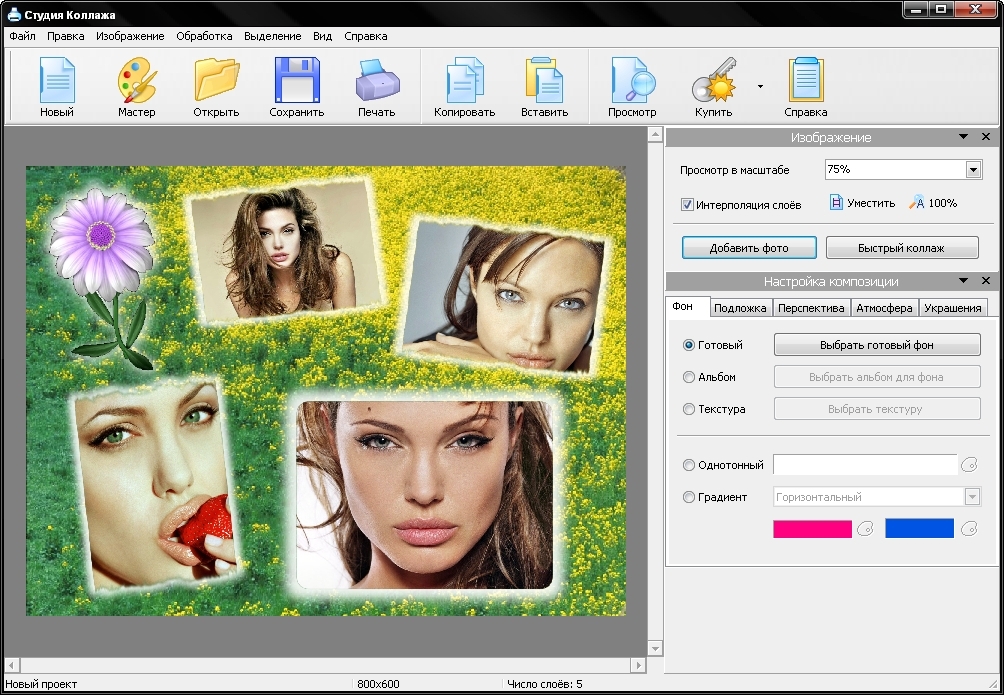Click the pink gradient color swatch
Viewport: 1004px width, 695px height.
click(812, 529)
